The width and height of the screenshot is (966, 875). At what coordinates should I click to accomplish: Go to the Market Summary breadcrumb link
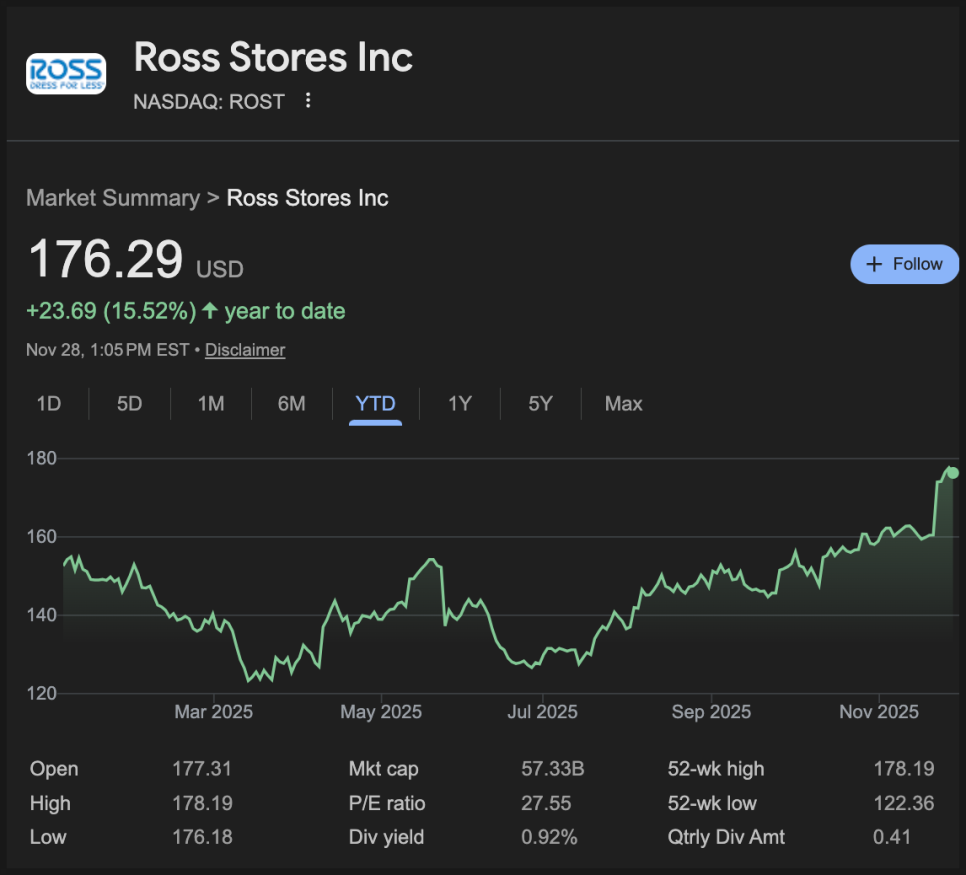[x=112, y=197]
